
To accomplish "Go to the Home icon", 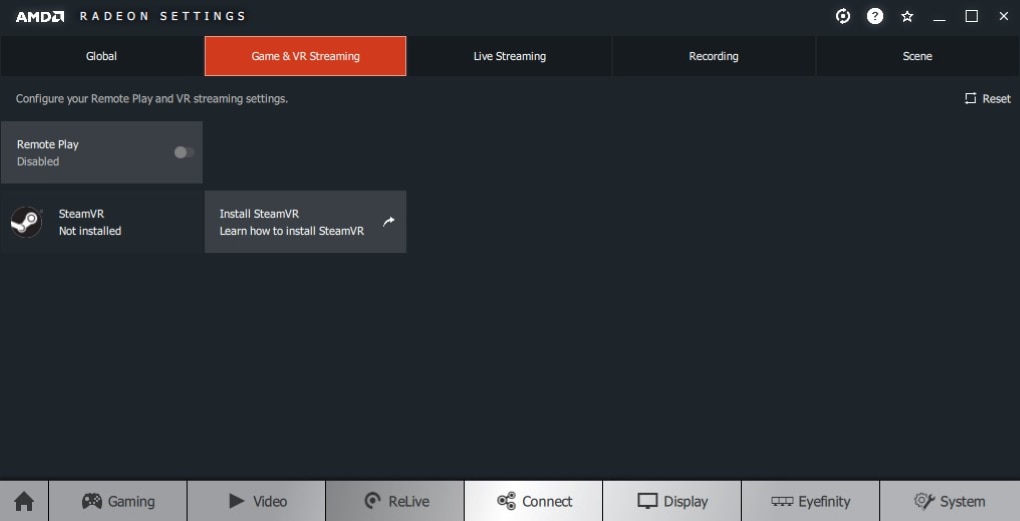I will [24, 501].
